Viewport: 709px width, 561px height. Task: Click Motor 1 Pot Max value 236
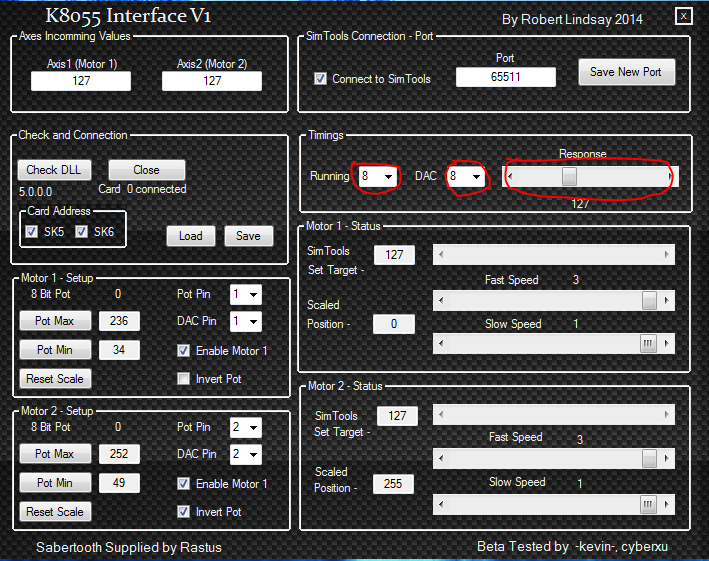tap(119, 321)
